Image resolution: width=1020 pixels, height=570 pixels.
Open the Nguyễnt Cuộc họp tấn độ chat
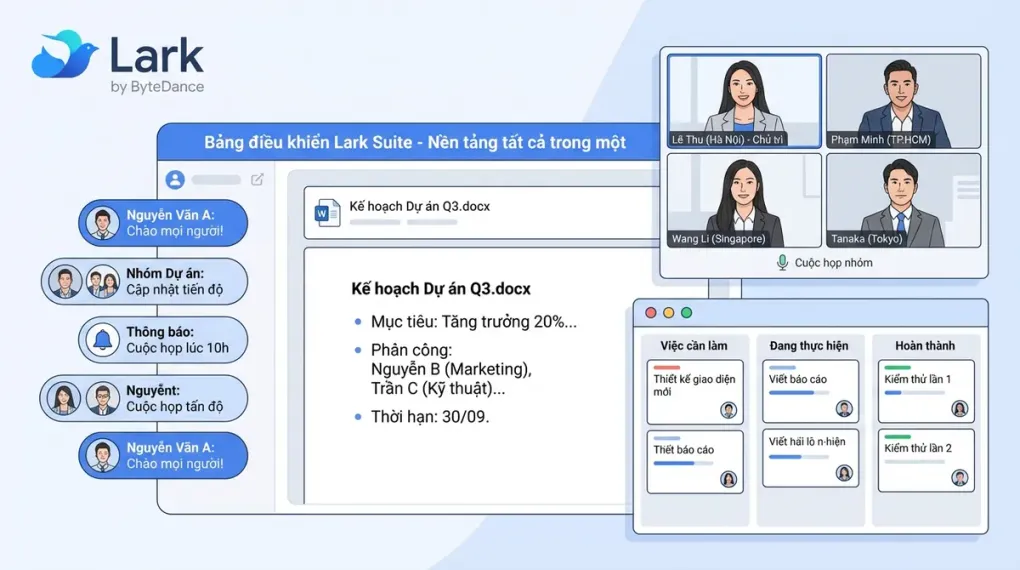tap(144, 398)
